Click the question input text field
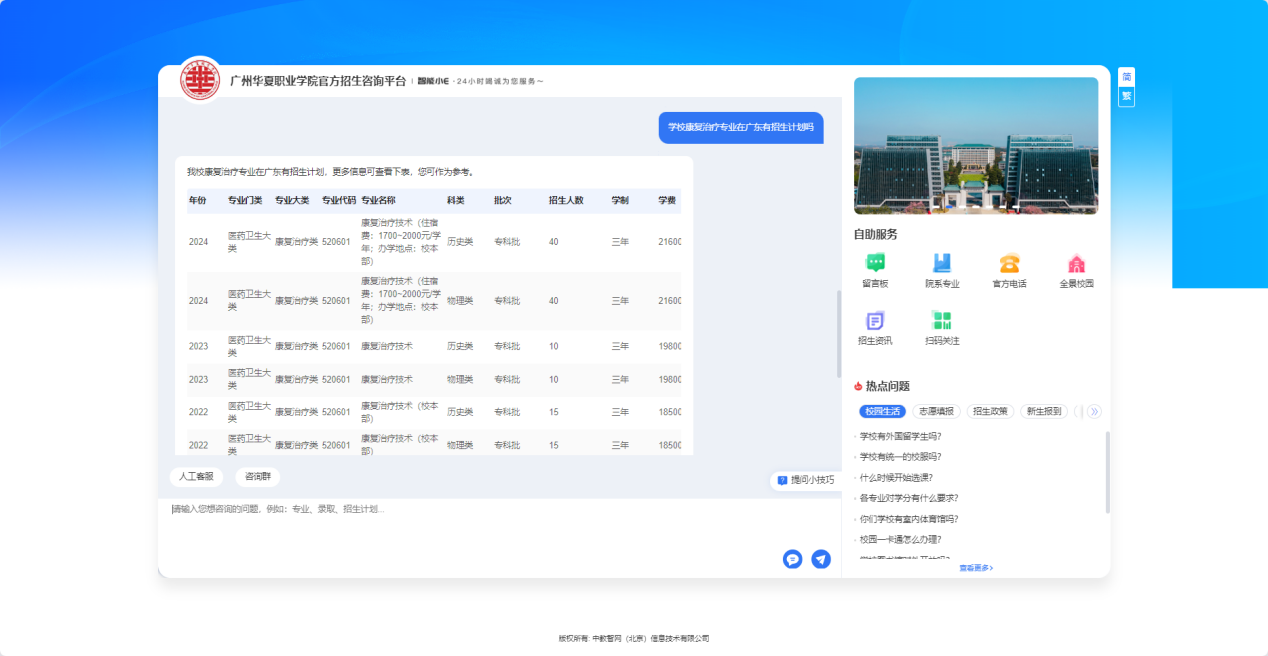The height and width of the screenshot is (656, 1268). click(499, 525)
